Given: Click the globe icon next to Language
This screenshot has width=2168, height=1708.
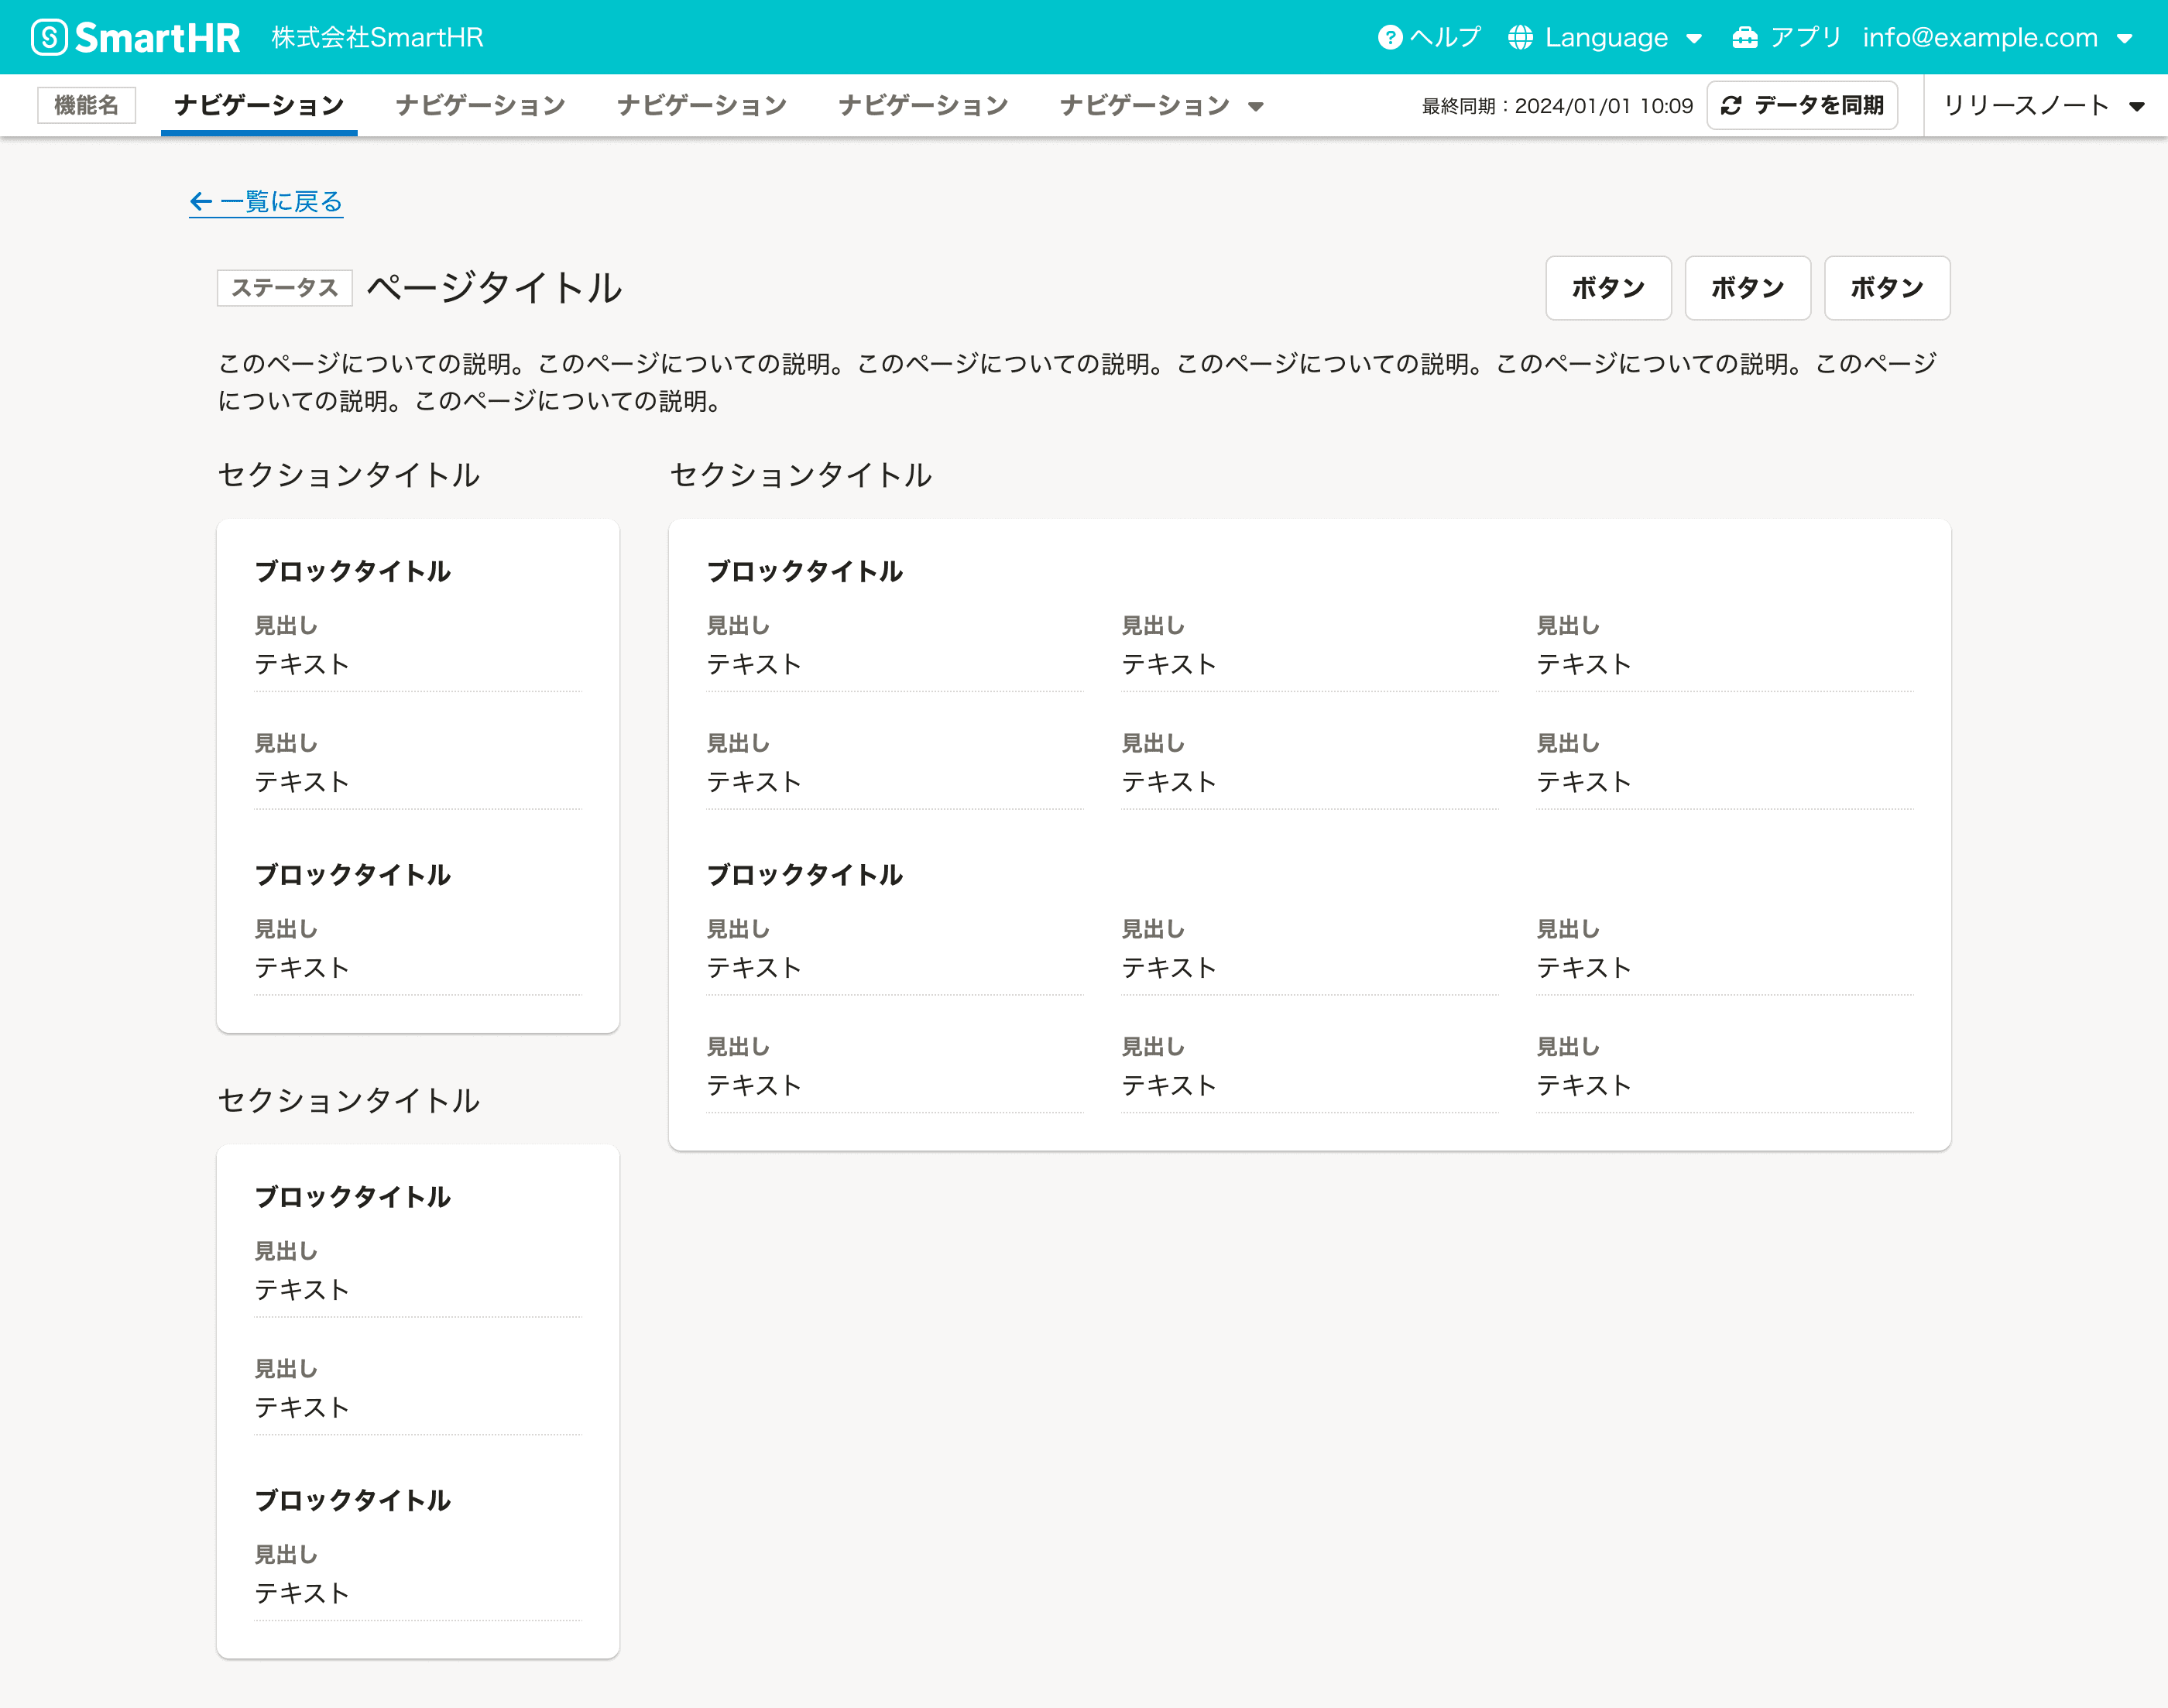Looking at the screenshot, I should (1520, 37).
